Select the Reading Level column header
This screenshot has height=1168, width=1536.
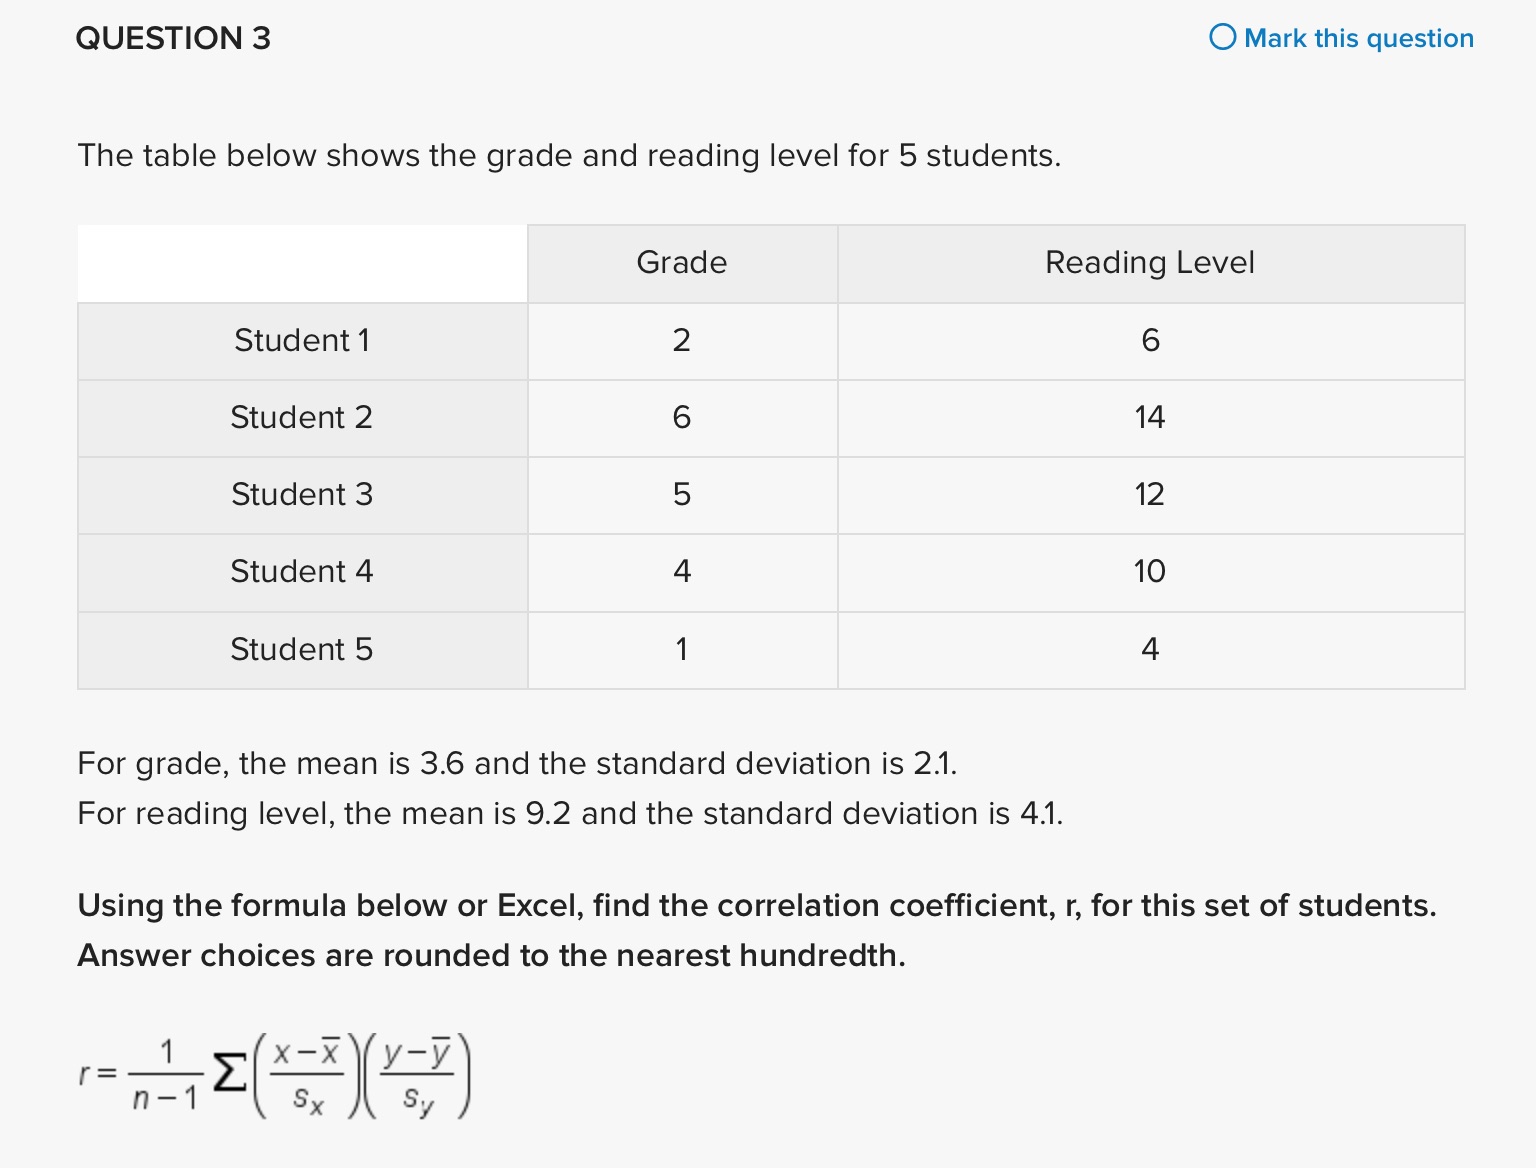pyautogui.click(x=1149, y=263)
